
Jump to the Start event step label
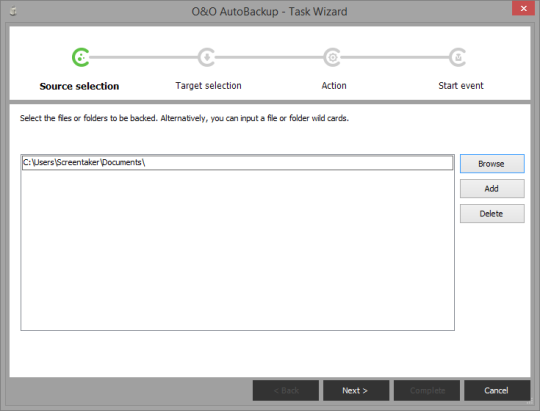[x=461, y=85]
